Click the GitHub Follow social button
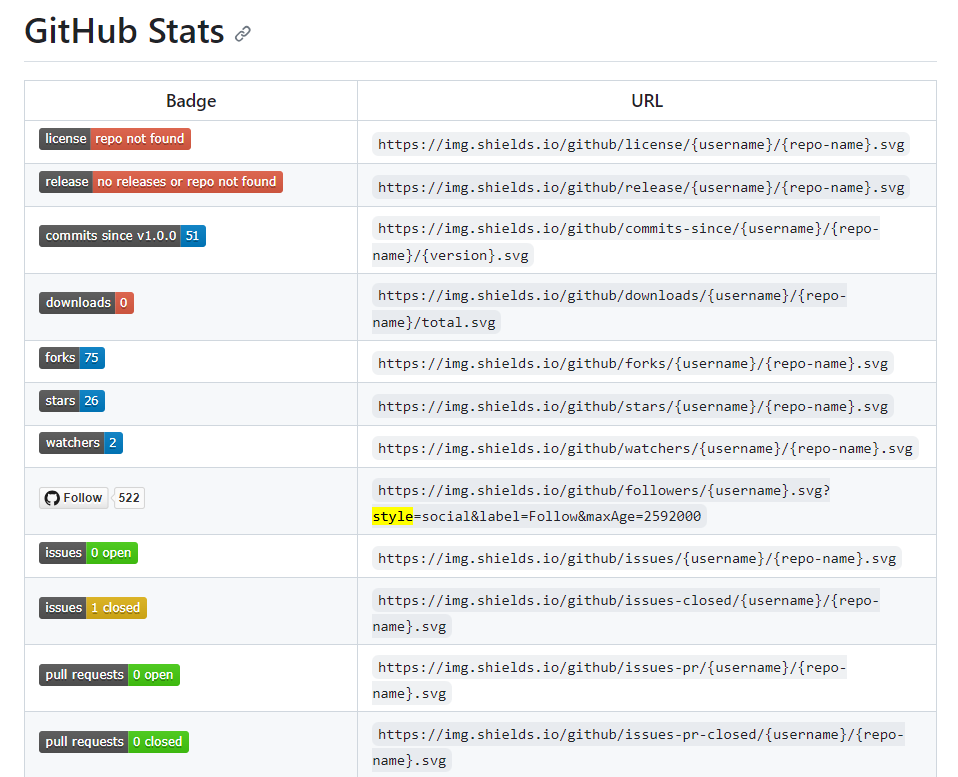Viewport: 958px width, 777px height. pos(74,498)
